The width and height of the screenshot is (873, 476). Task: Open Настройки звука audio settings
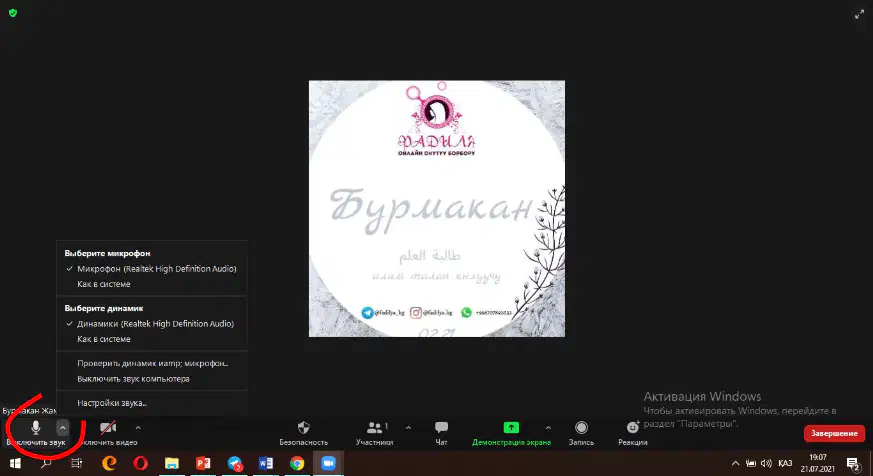point(112,403)
